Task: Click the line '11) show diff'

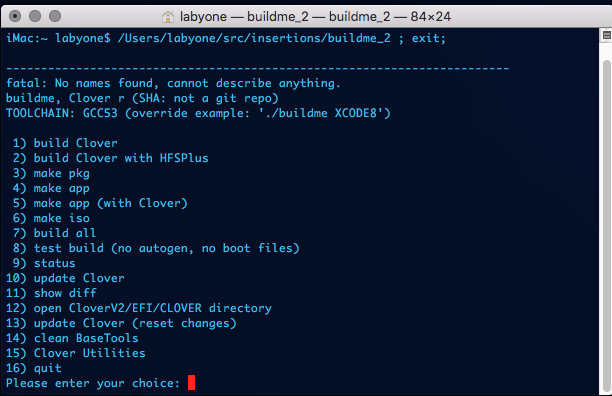Action: [x=51, y=293]
